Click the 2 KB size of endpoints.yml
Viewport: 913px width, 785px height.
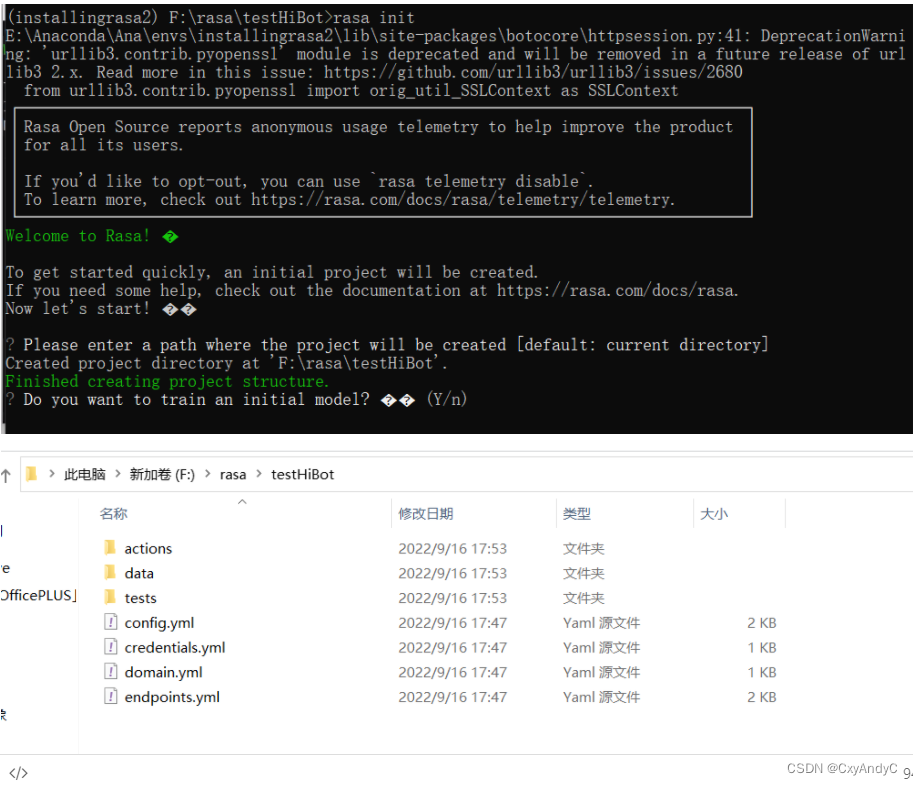pos(762,697)
